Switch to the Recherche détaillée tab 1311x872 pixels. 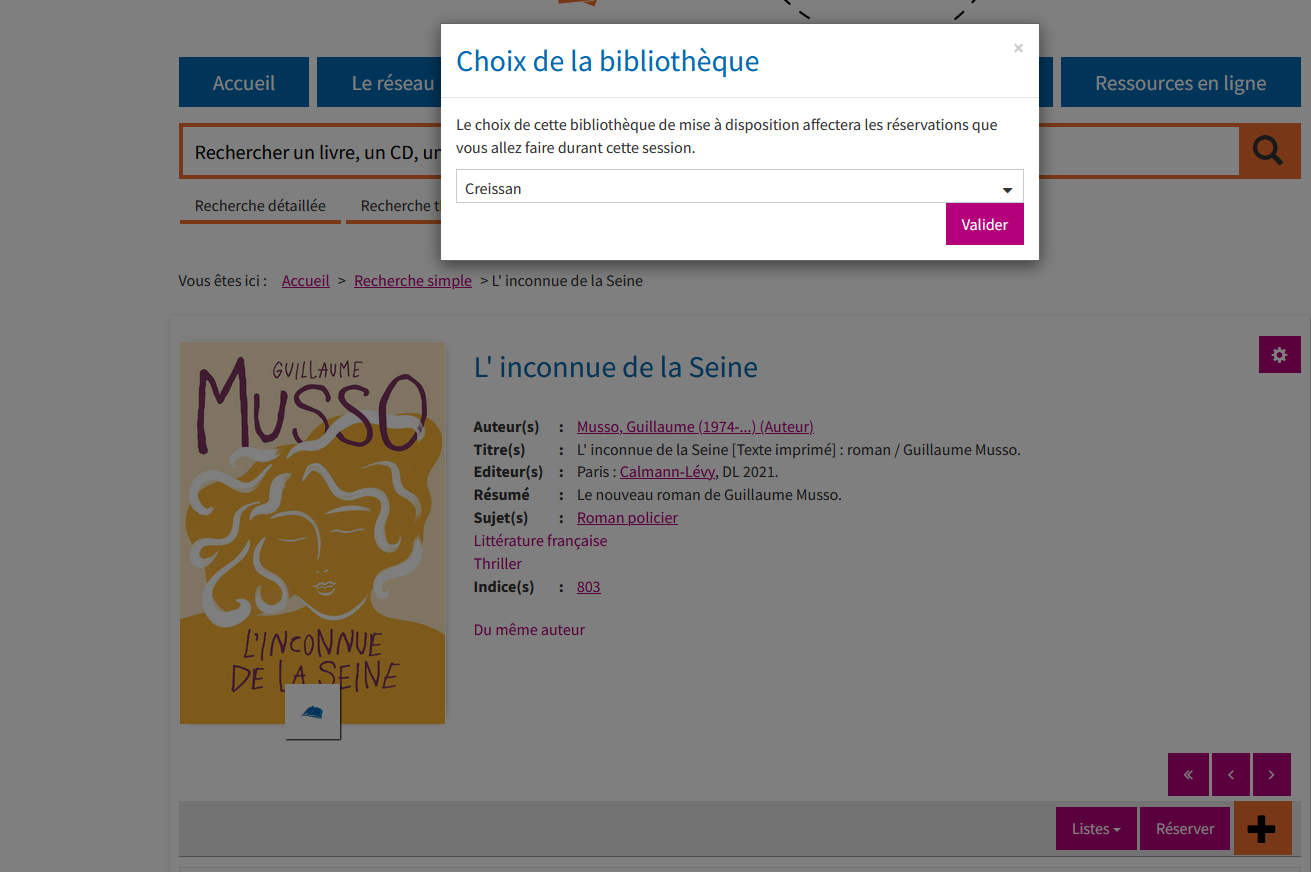coord(259,205)
